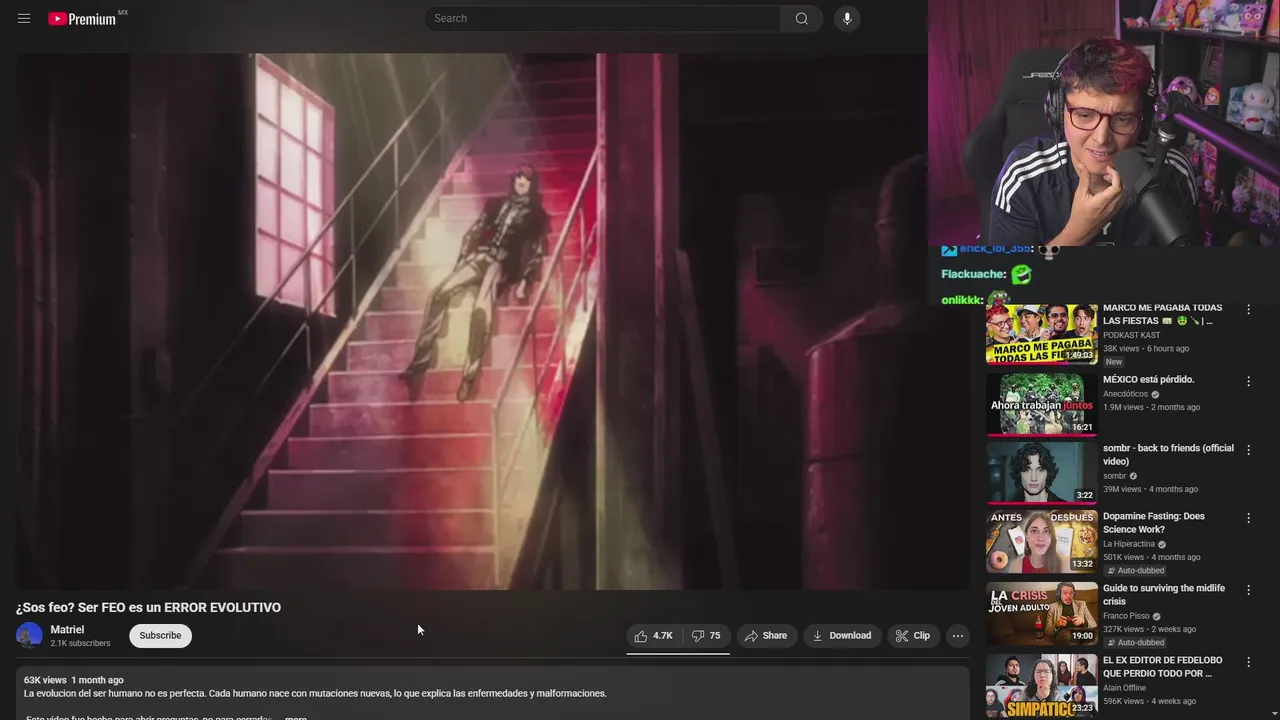The image size is (1280, 720).
Task: Open Matriel channel name link
Action: [x=68, y=630]
